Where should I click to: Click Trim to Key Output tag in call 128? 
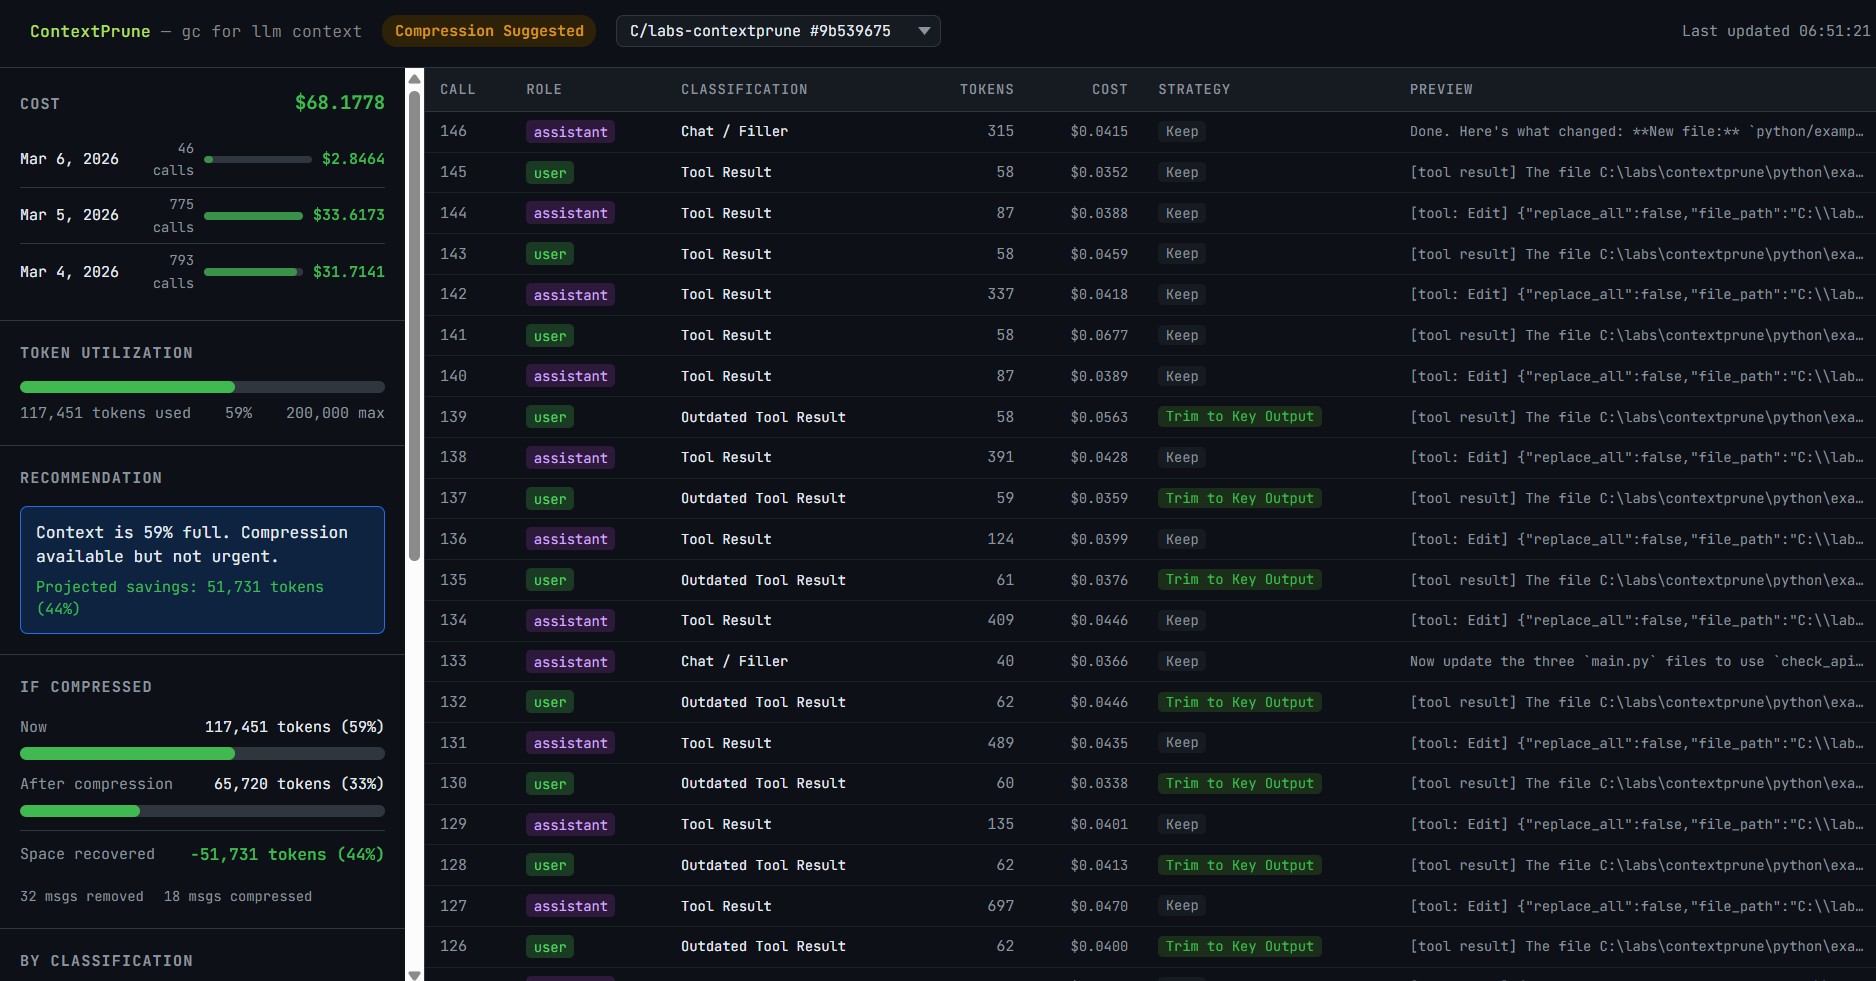(1240, 865)
